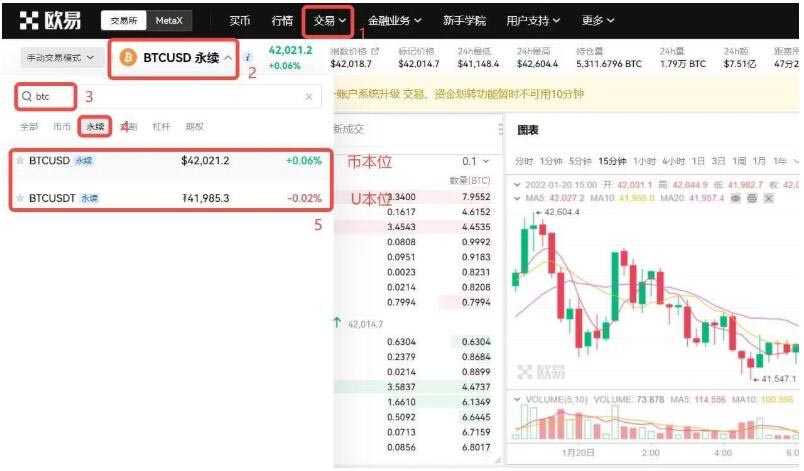Toggle MA indicator visibility eye icon
This screenshot has height=471, width=804.
click(735, 198)
